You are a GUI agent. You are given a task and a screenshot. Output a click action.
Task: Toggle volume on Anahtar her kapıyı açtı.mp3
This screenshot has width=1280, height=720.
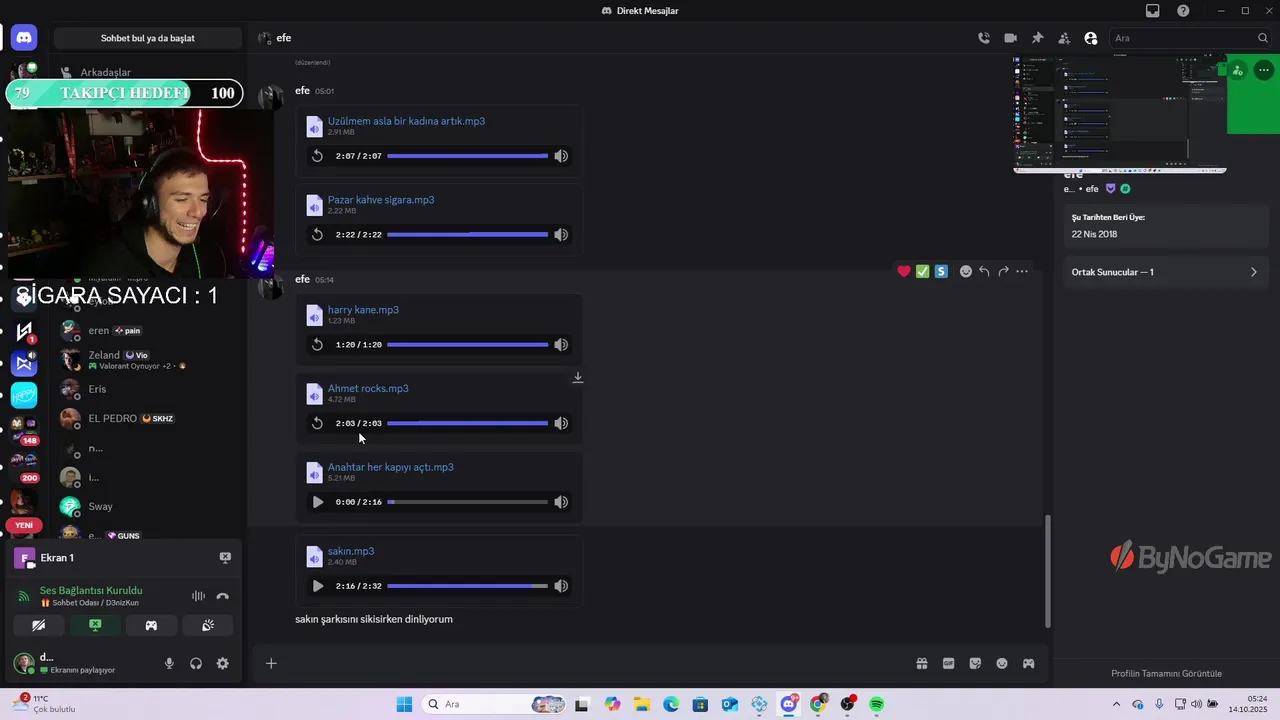561,502
